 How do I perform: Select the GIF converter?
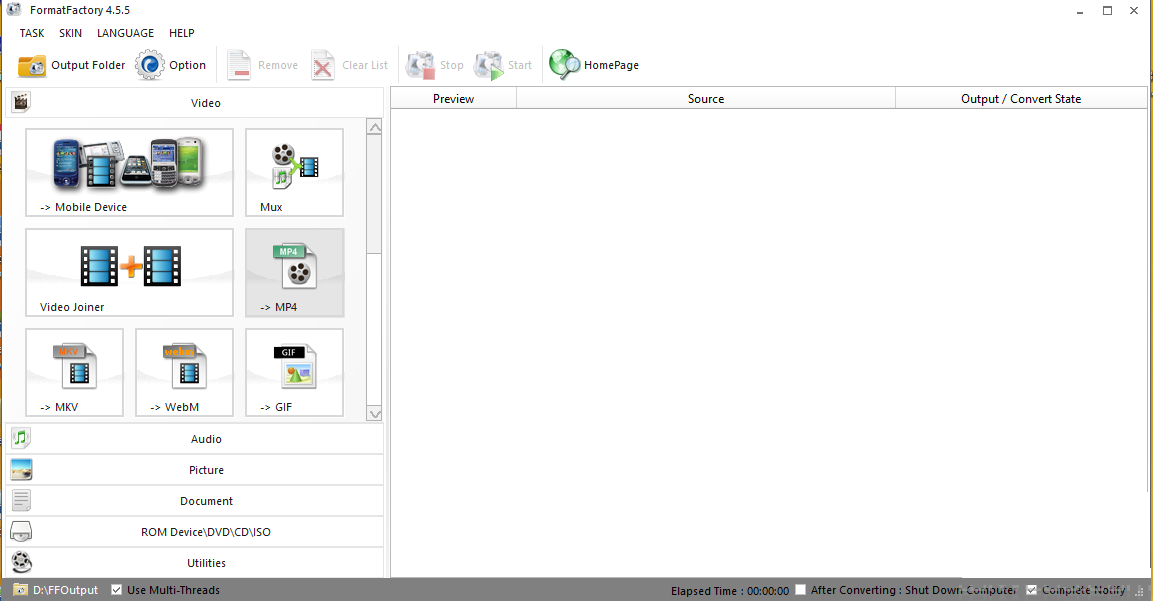tap(294, 372)
